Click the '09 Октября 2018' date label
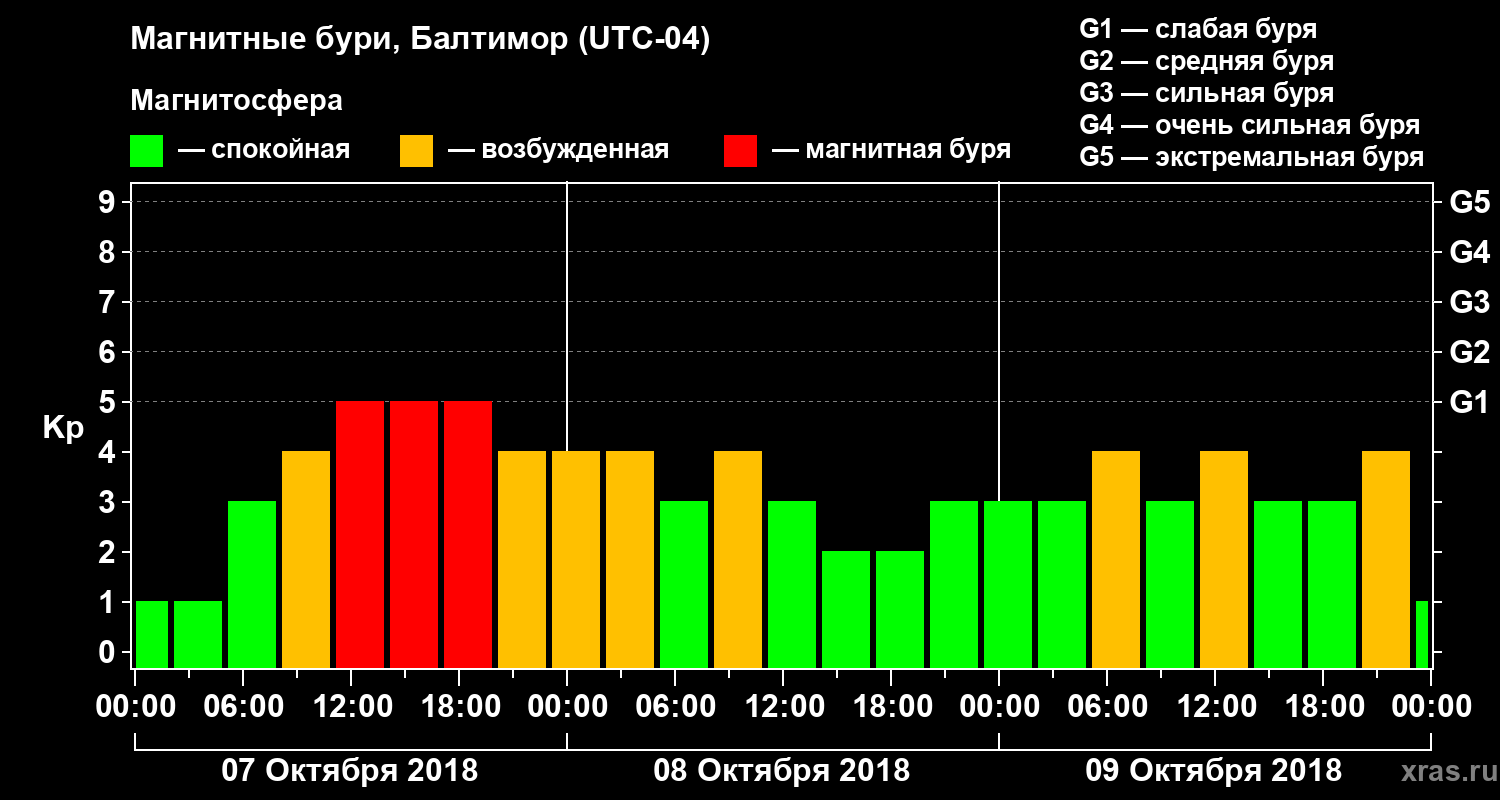 point(1214,770)
